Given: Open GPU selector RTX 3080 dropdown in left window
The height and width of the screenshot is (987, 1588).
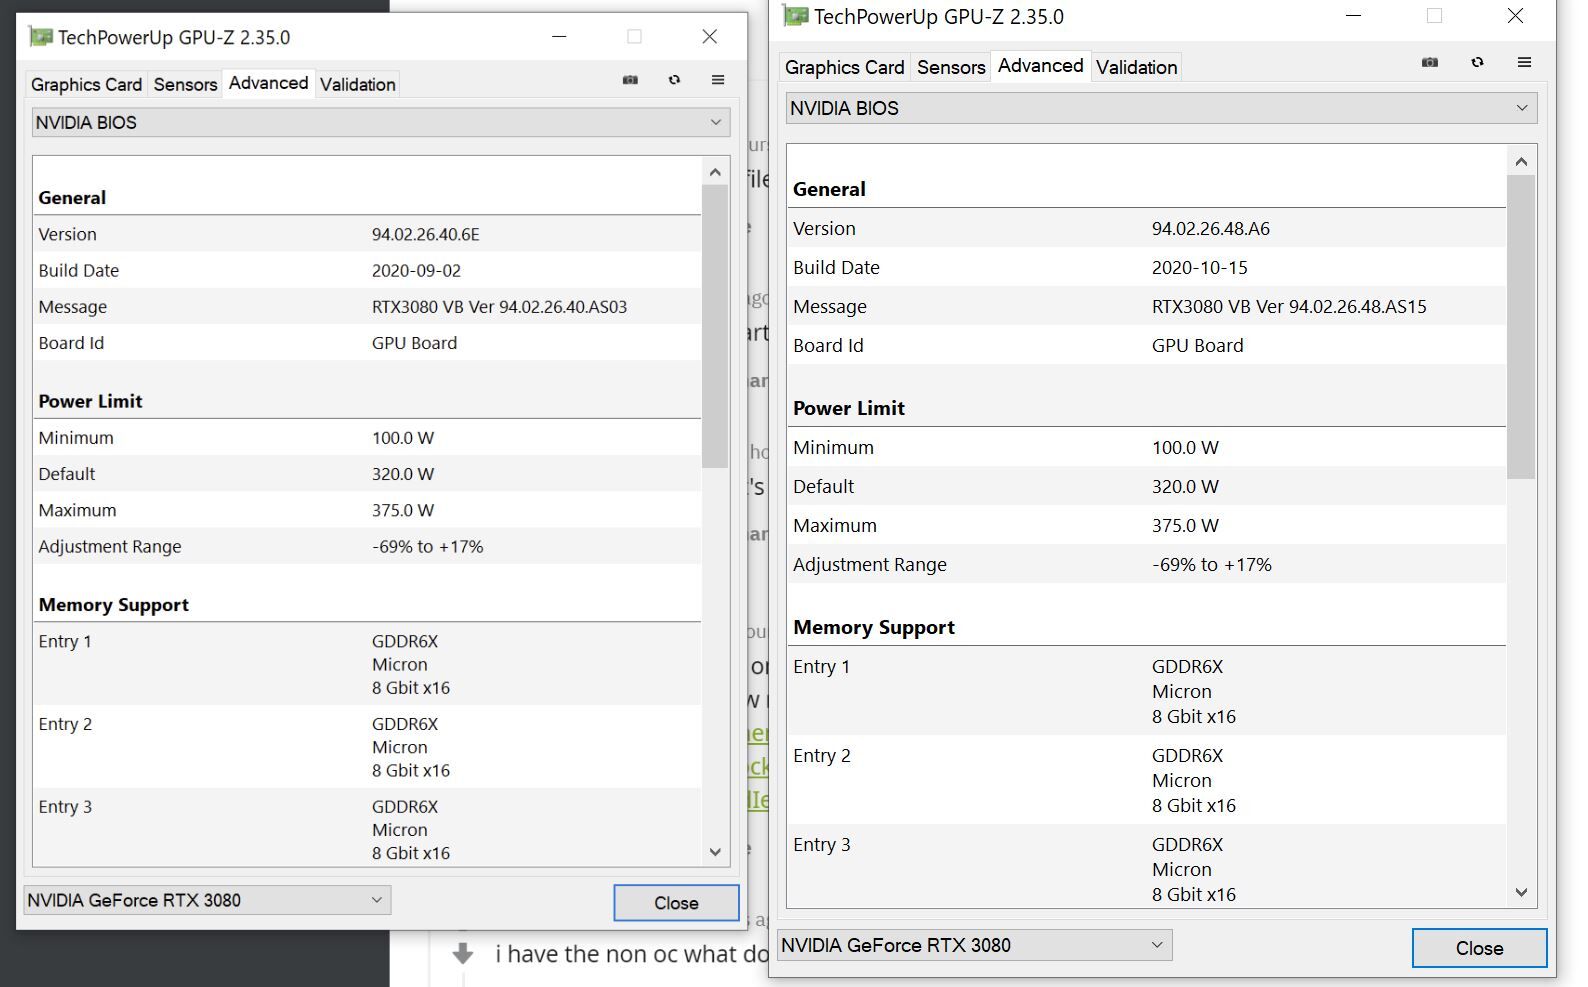Looking at the screenshot, I should click(207, 900).
